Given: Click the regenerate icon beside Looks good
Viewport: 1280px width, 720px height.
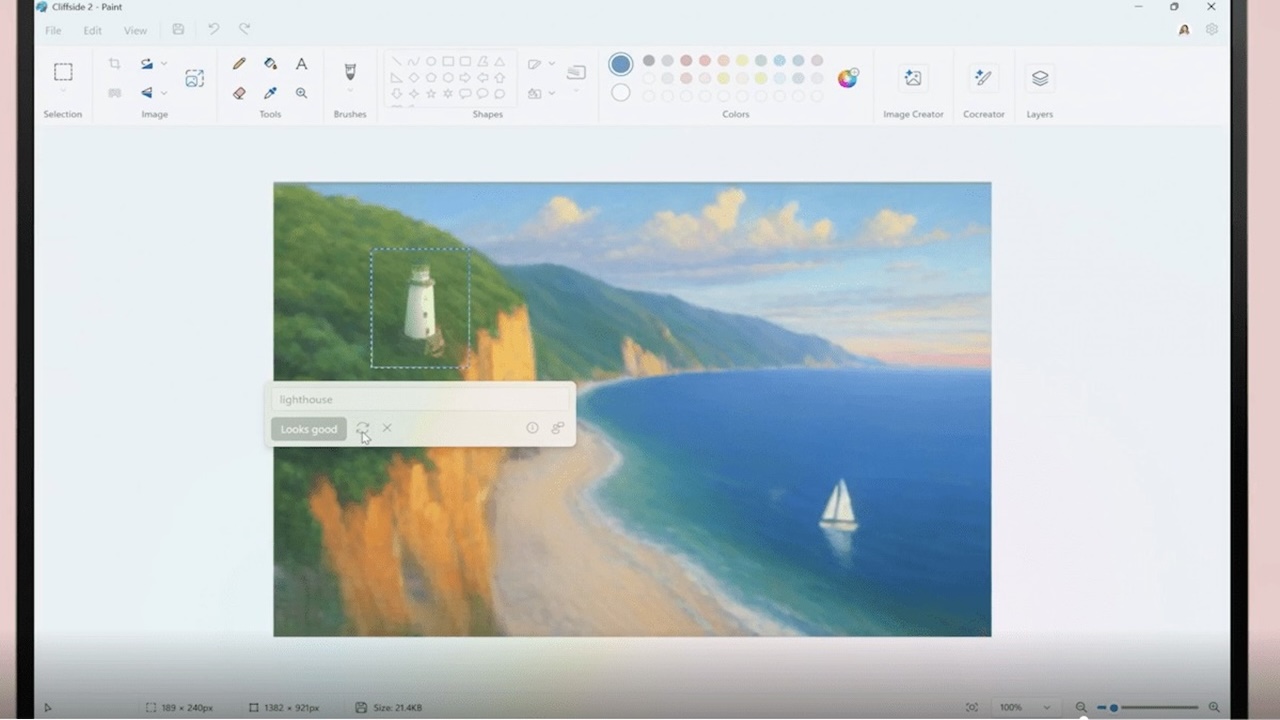Looking at the screenshot, I should click(x=362, y=428).
